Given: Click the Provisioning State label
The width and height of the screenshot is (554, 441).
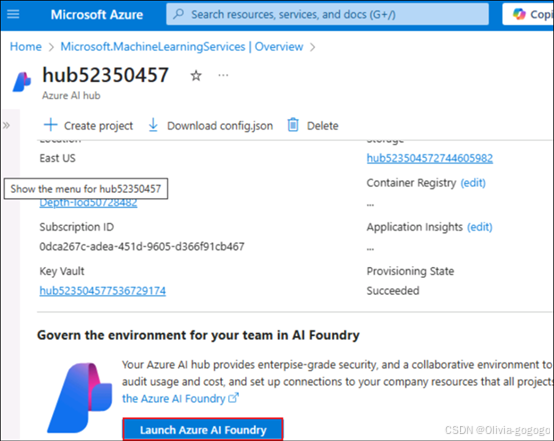Looking at the screenshot, I should [x=410, y=271].
